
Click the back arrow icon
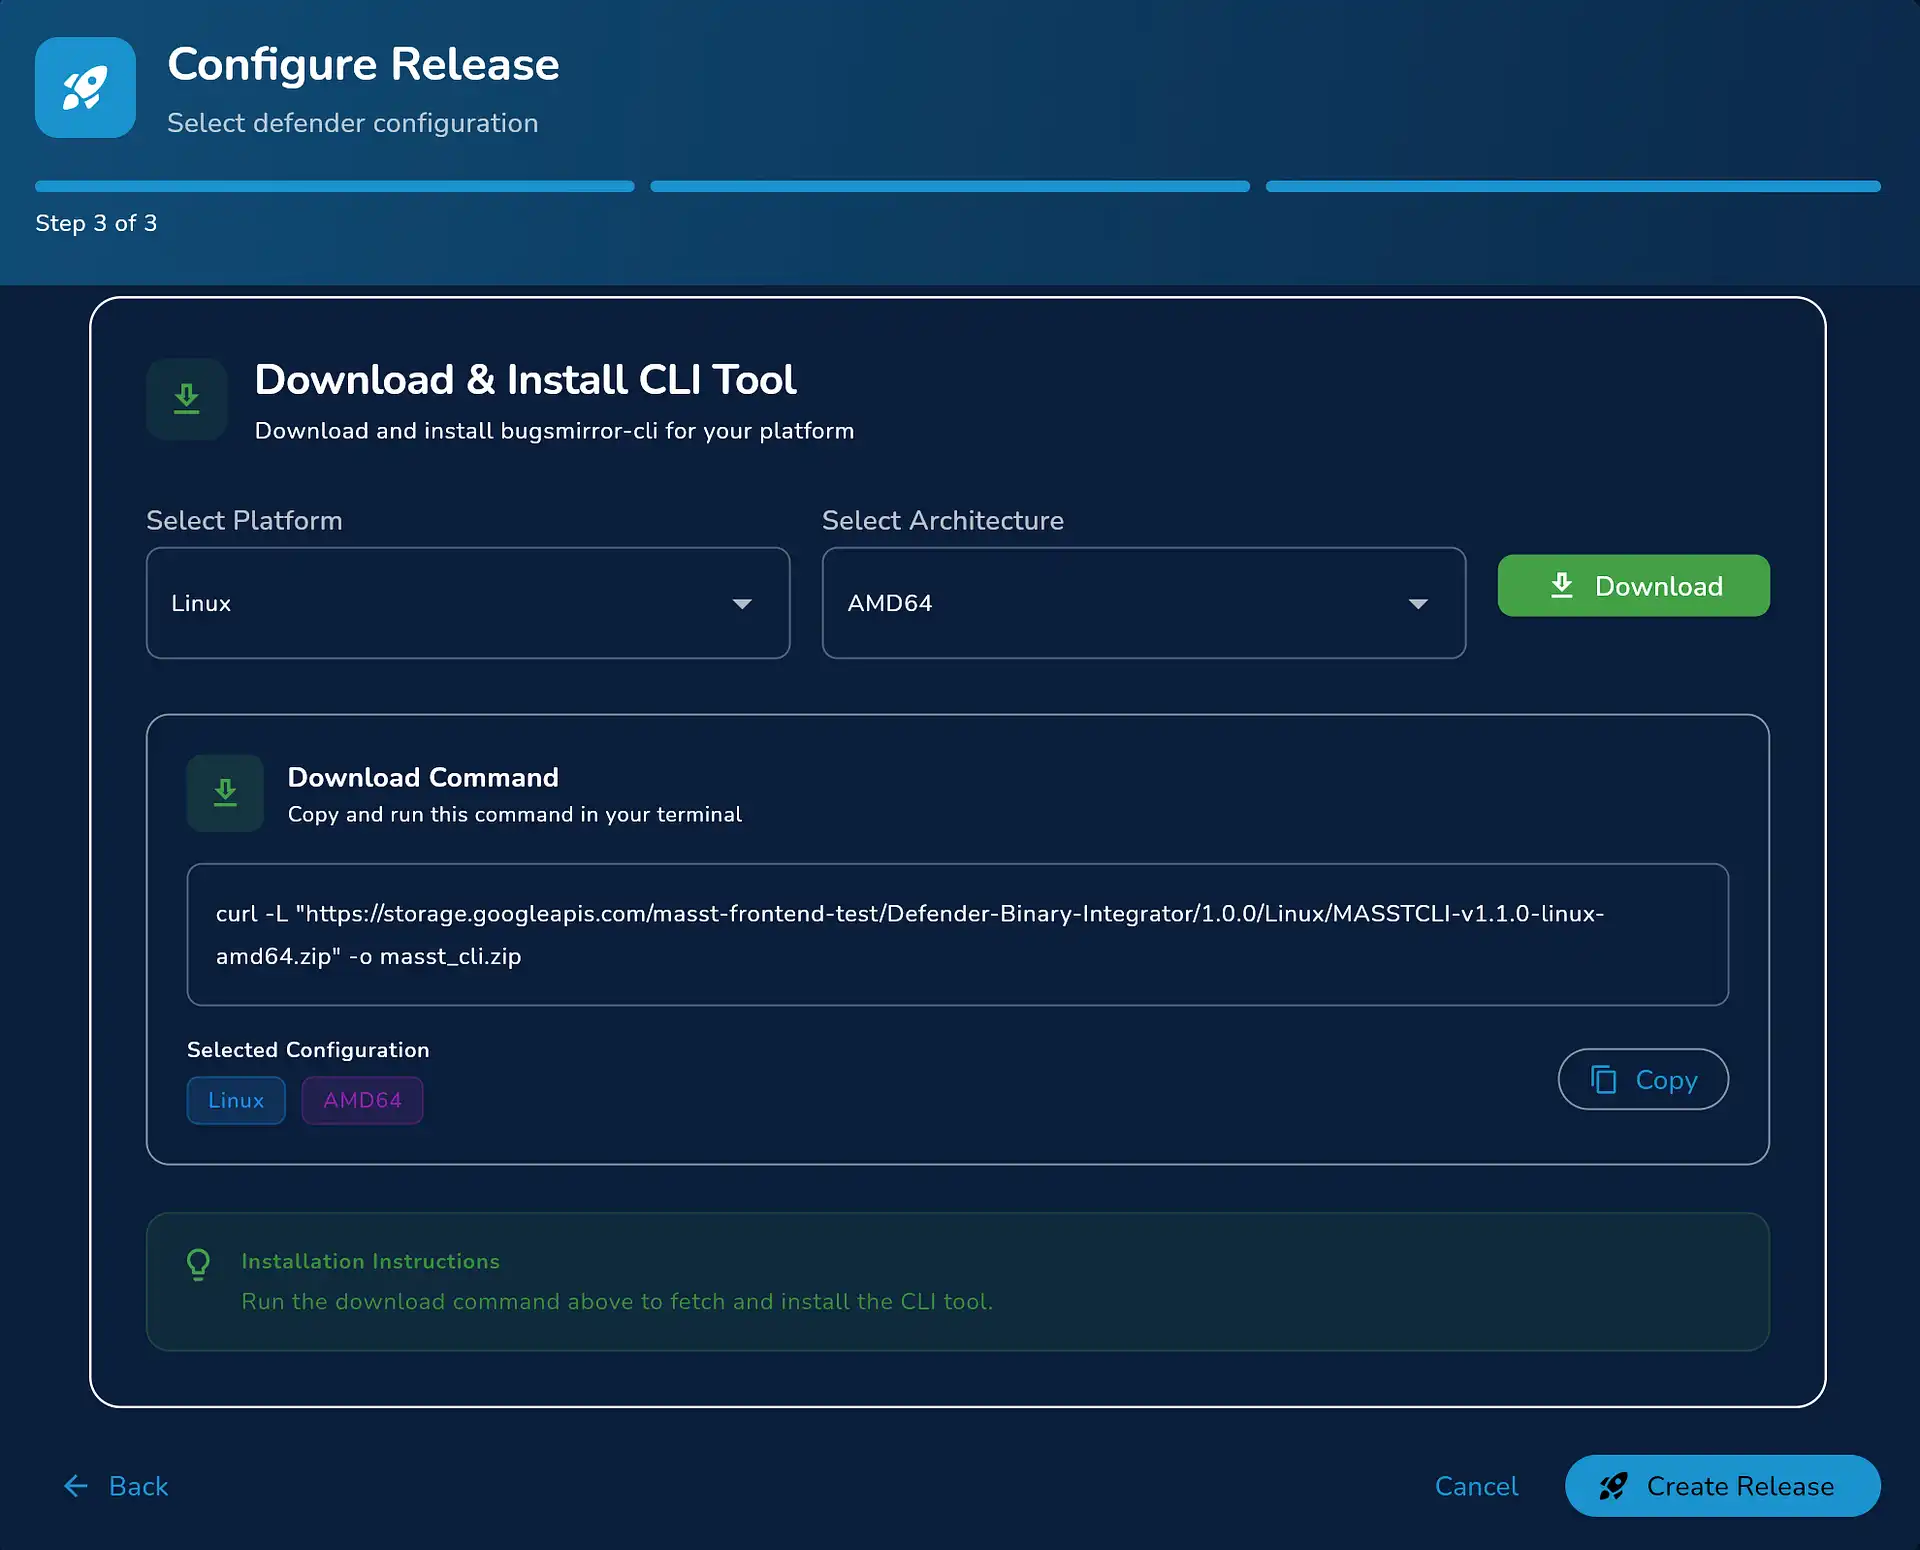pyautogui.click(x=76, y=1486)
